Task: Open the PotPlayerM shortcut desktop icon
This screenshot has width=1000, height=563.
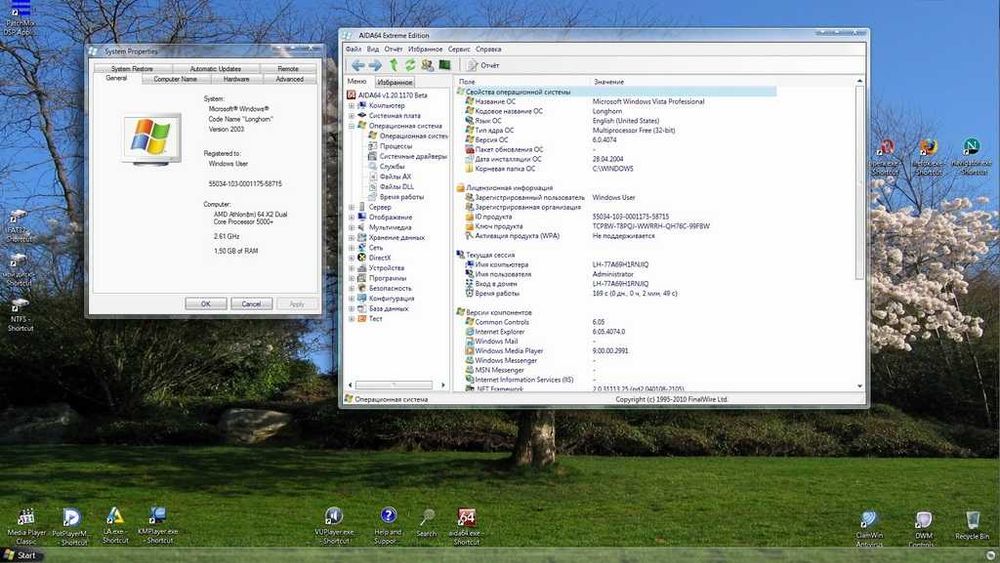Action: click(x=70, y=527)
